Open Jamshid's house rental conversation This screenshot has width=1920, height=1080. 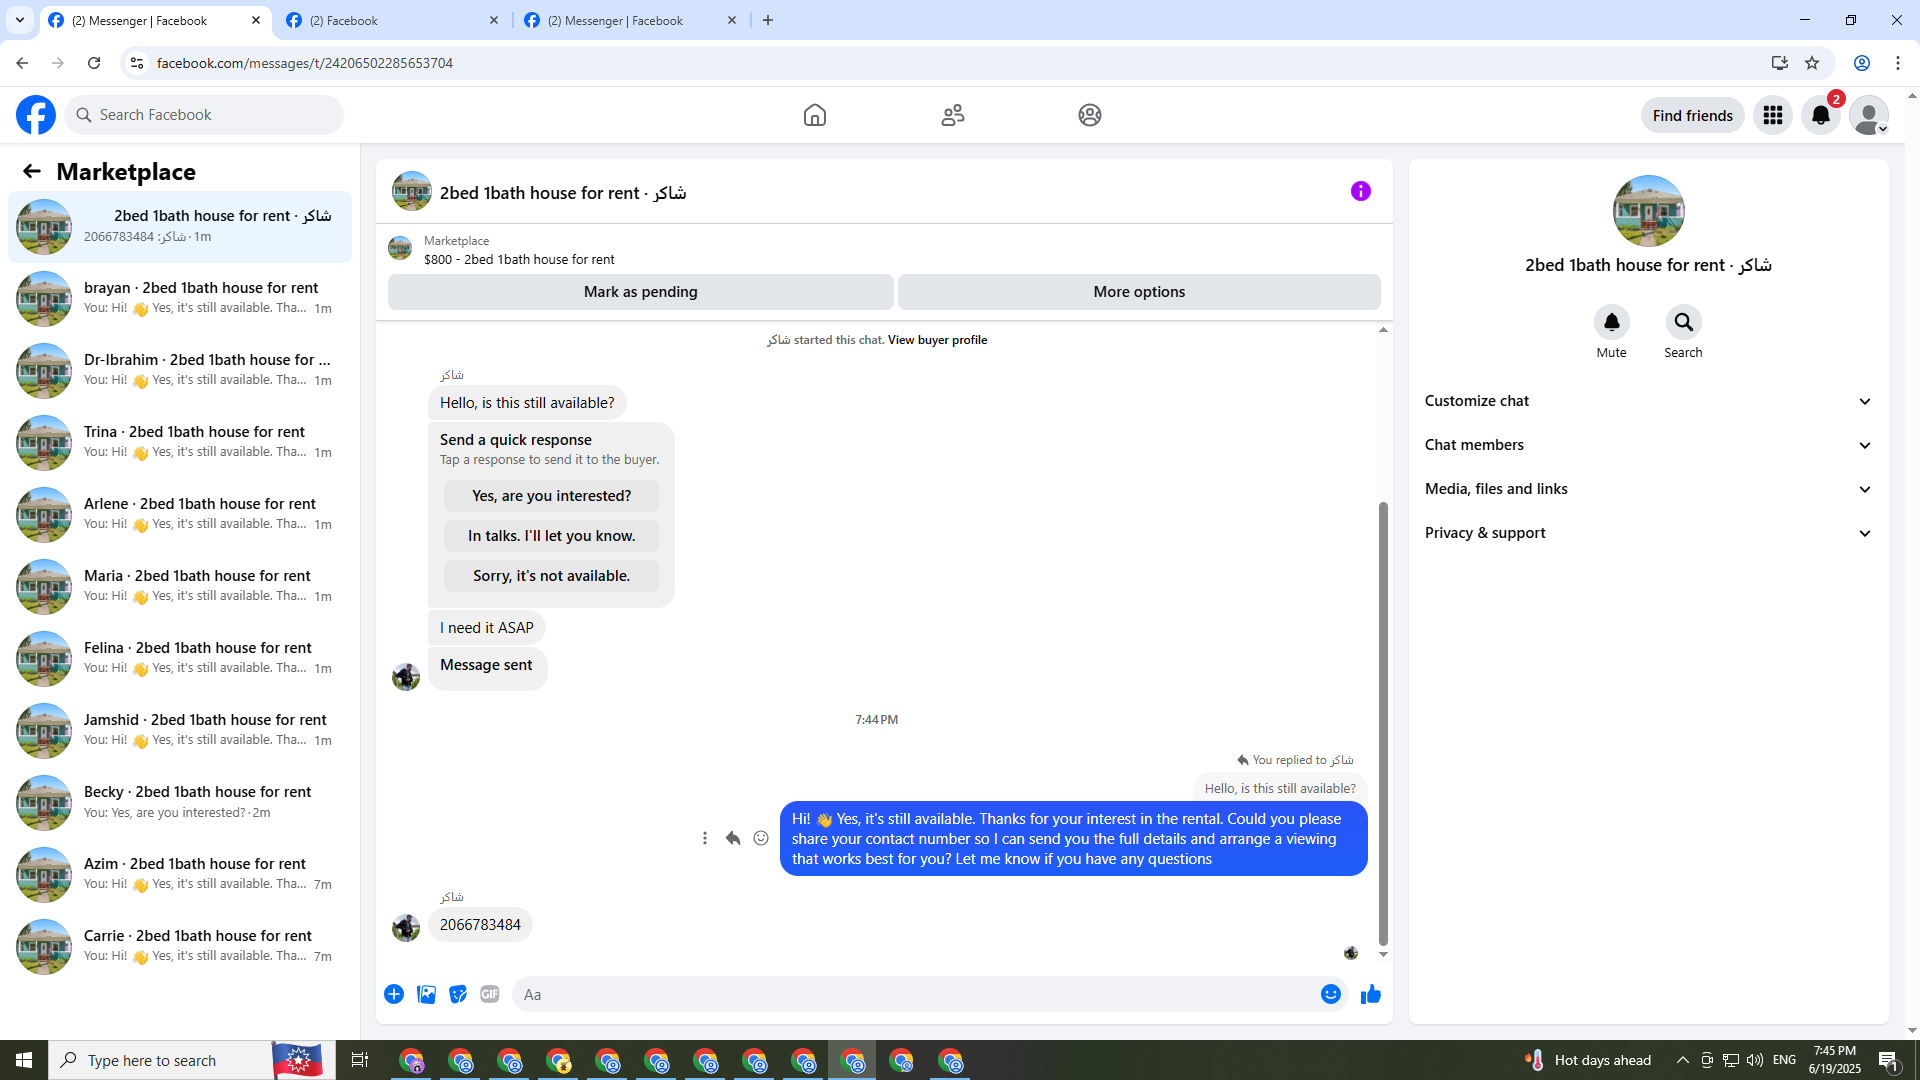[x=180, y=730]
